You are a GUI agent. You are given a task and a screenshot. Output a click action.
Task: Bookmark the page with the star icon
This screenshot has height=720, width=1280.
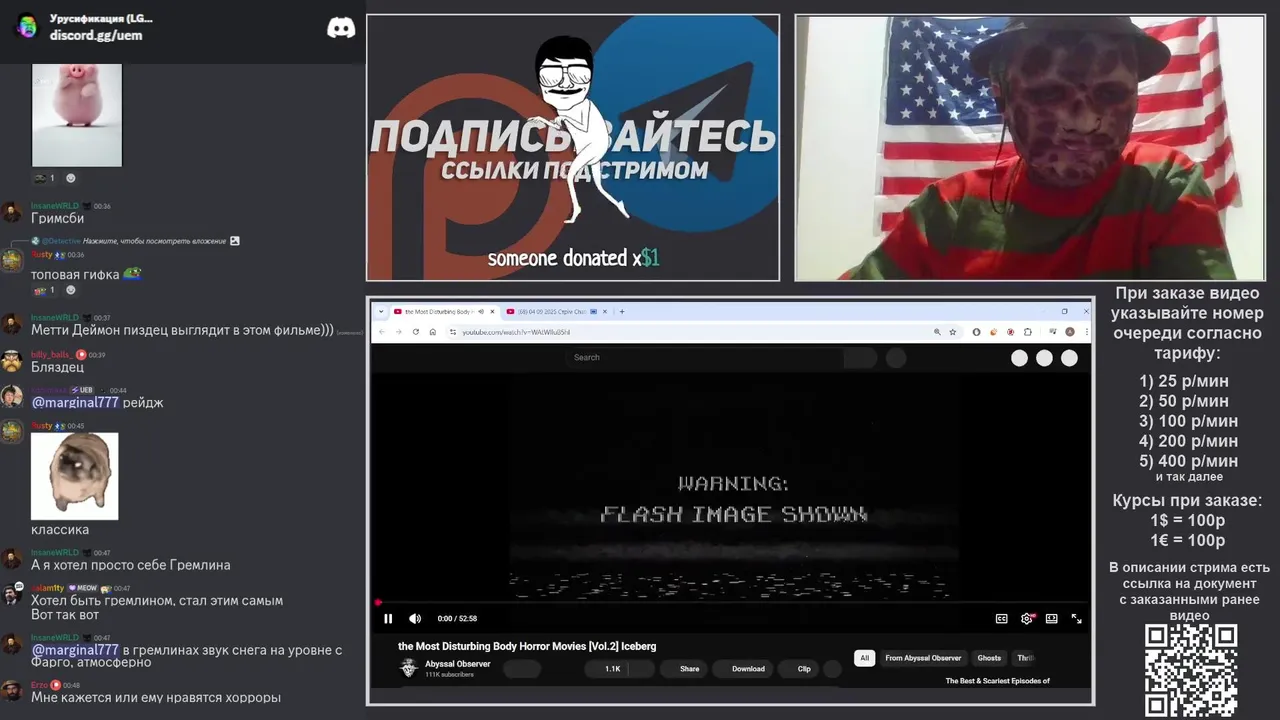point(953,332)
